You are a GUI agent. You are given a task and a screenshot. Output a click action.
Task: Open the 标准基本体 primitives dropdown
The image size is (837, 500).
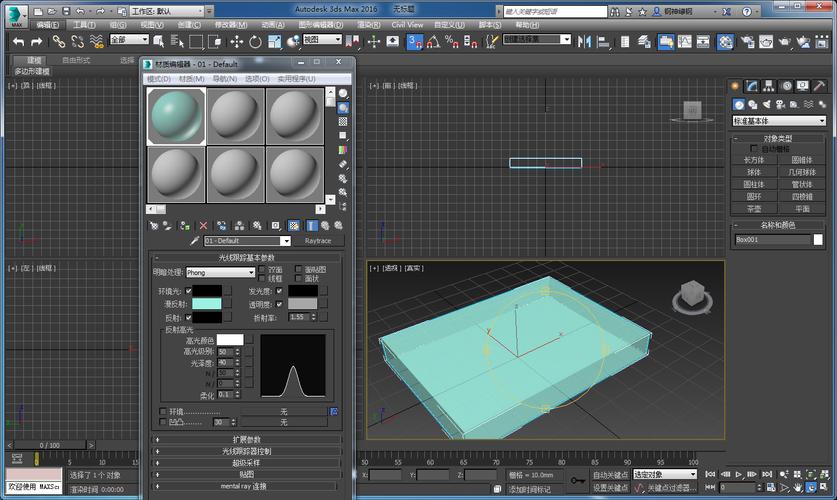[779, 120]
